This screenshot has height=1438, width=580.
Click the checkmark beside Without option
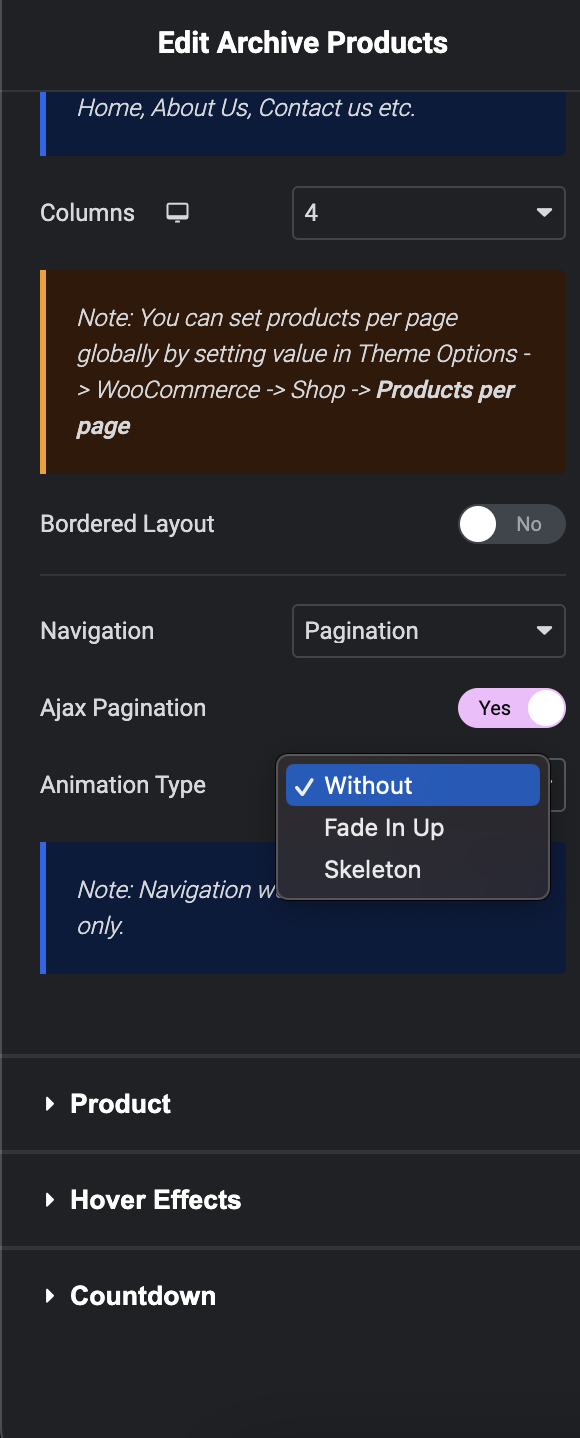pos(305,786)
